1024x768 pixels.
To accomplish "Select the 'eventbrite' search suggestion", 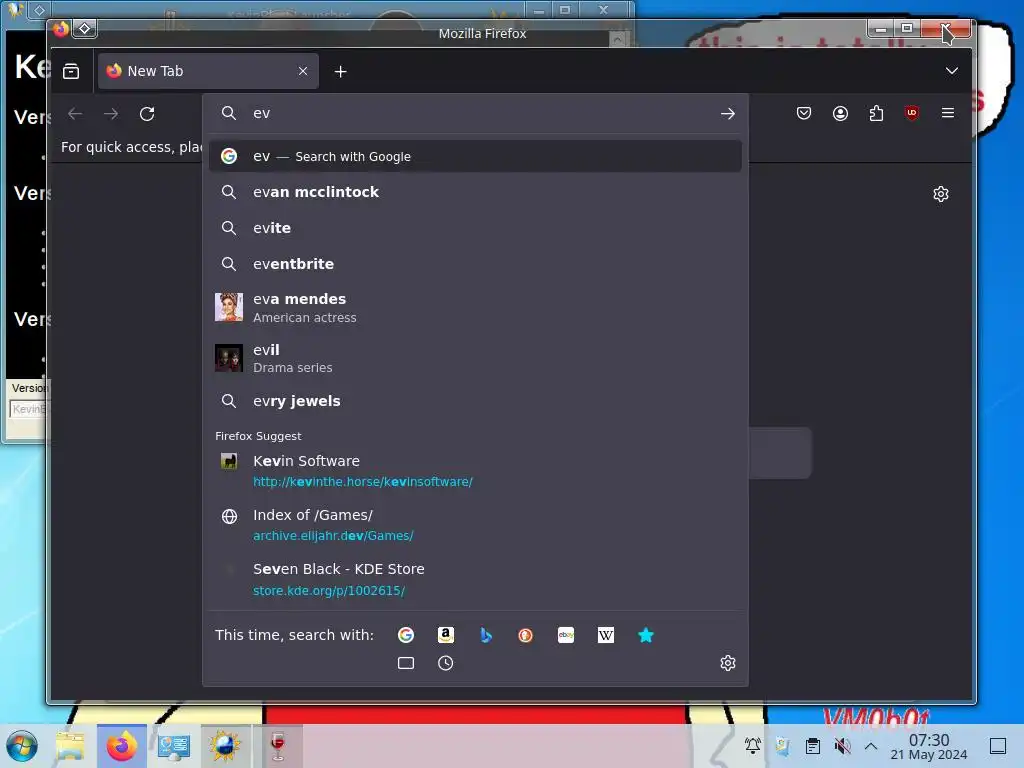I will pos(475,264).
